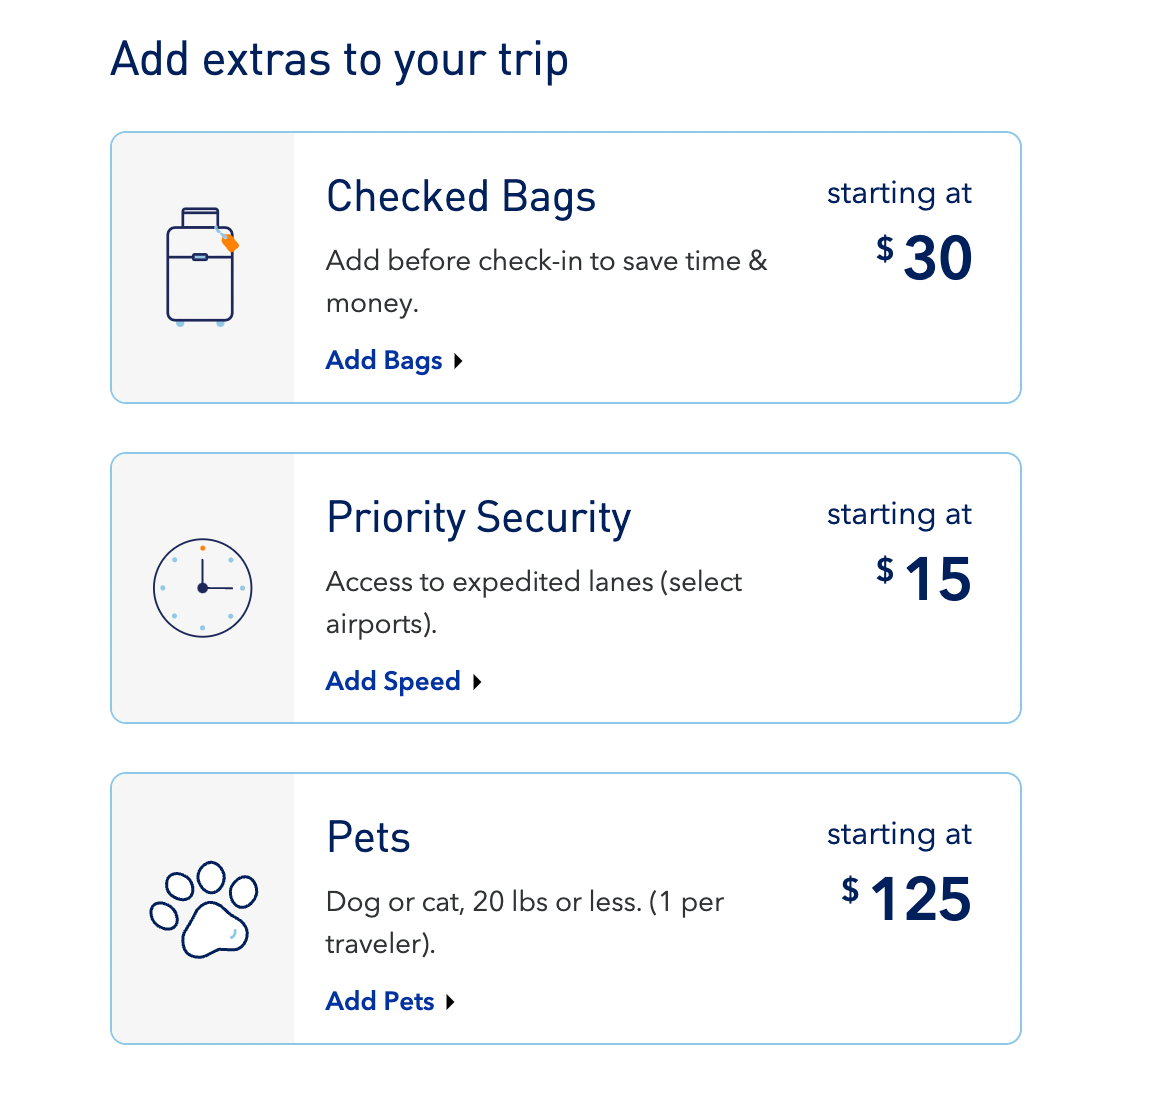This screenshot has height=1110, width=1160.
Task: Click the Add extras to your trip title
Action: click(339, 58)
